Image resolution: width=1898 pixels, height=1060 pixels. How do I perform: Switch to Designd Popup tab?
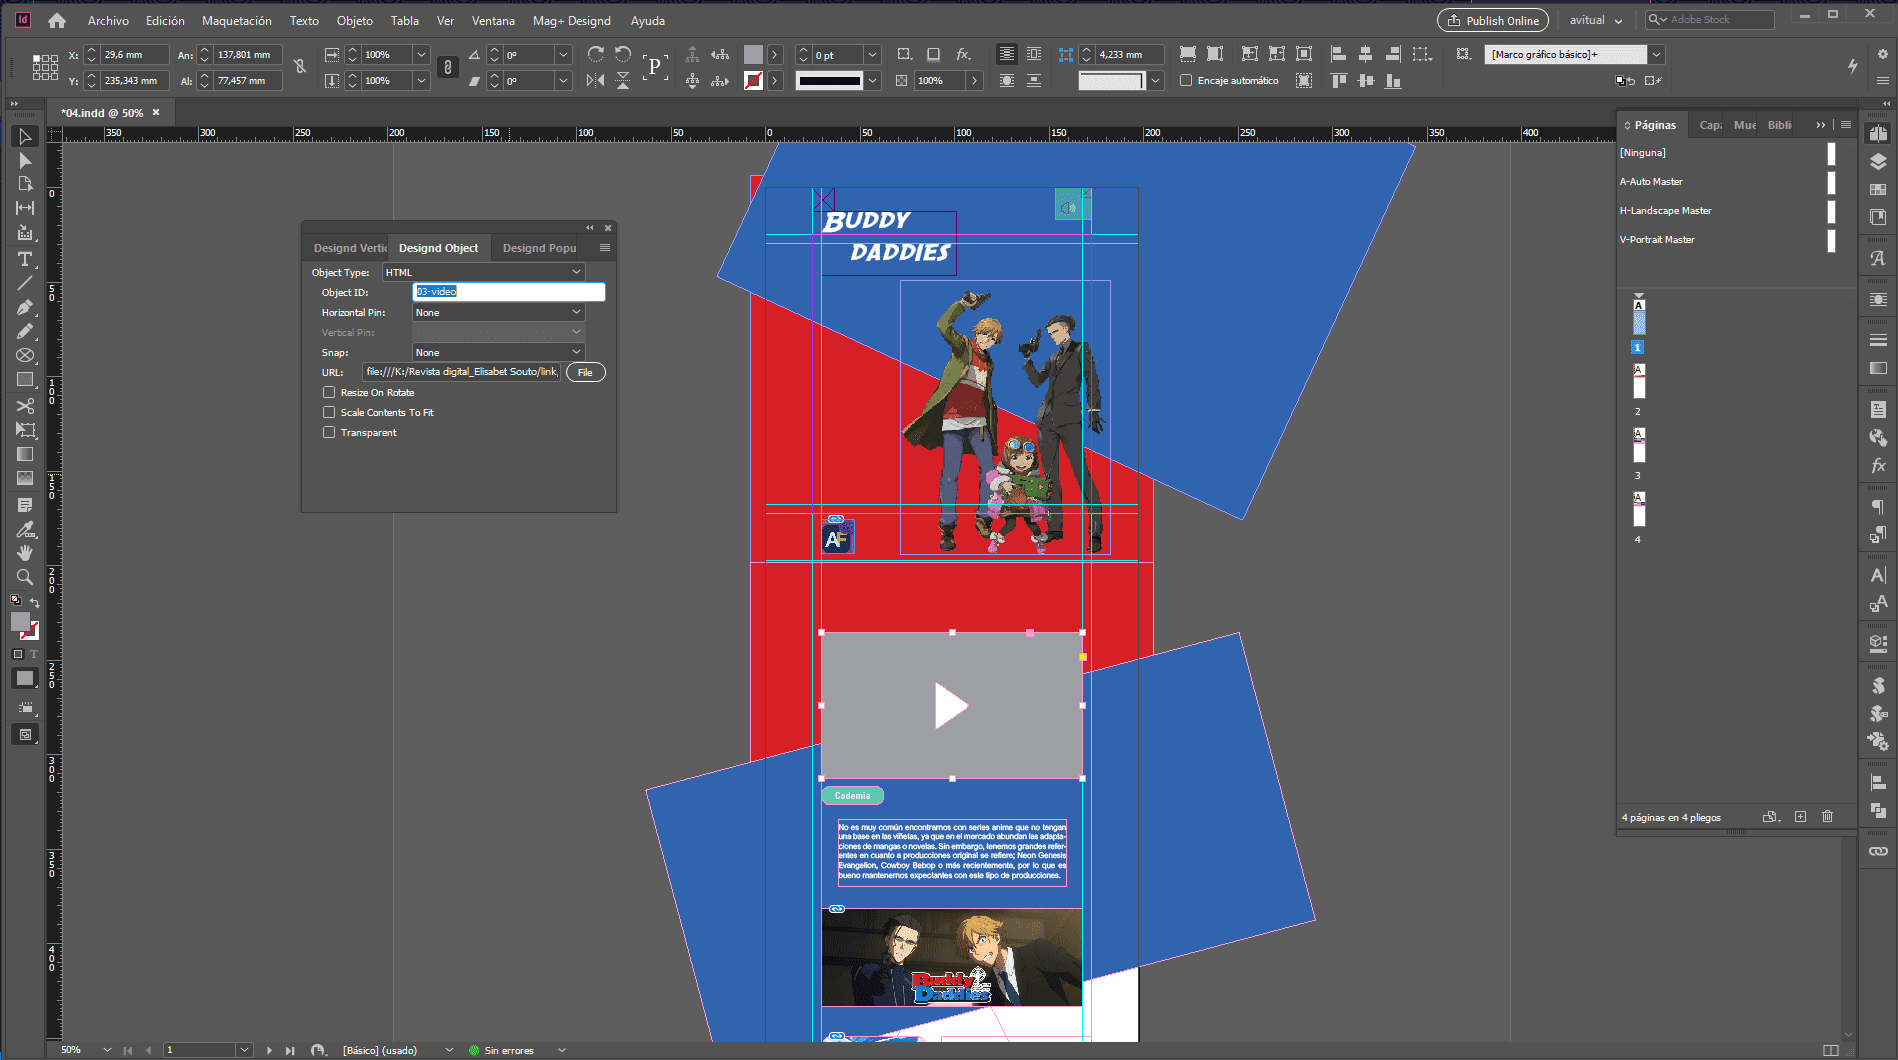pos(539,248)
